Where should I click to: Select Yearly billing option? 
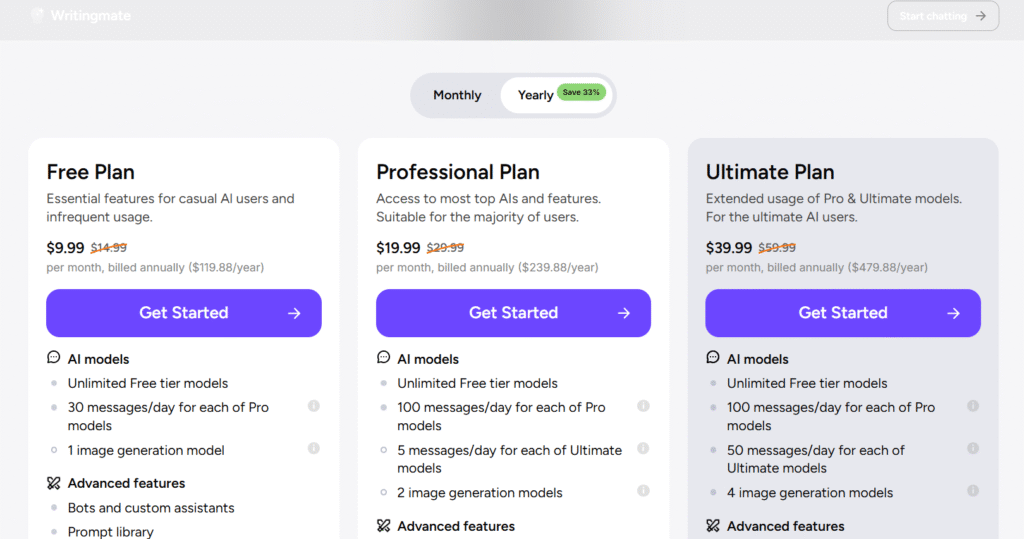(535, 95)
